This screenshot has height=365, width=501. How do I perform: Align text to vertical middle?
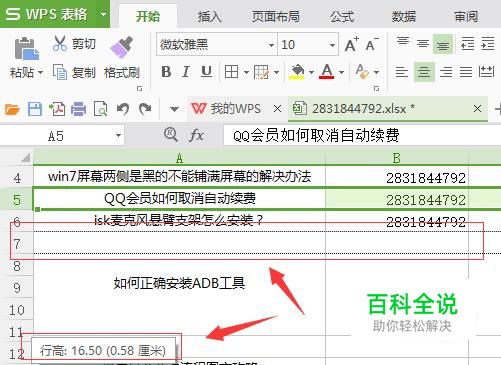pos(423,44)
